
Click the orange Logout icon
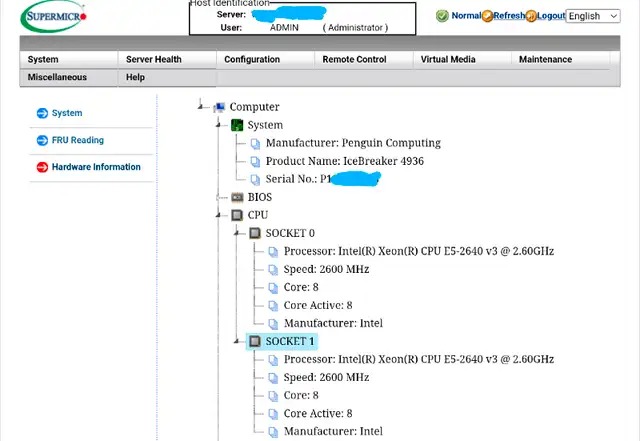pos(531,16)
